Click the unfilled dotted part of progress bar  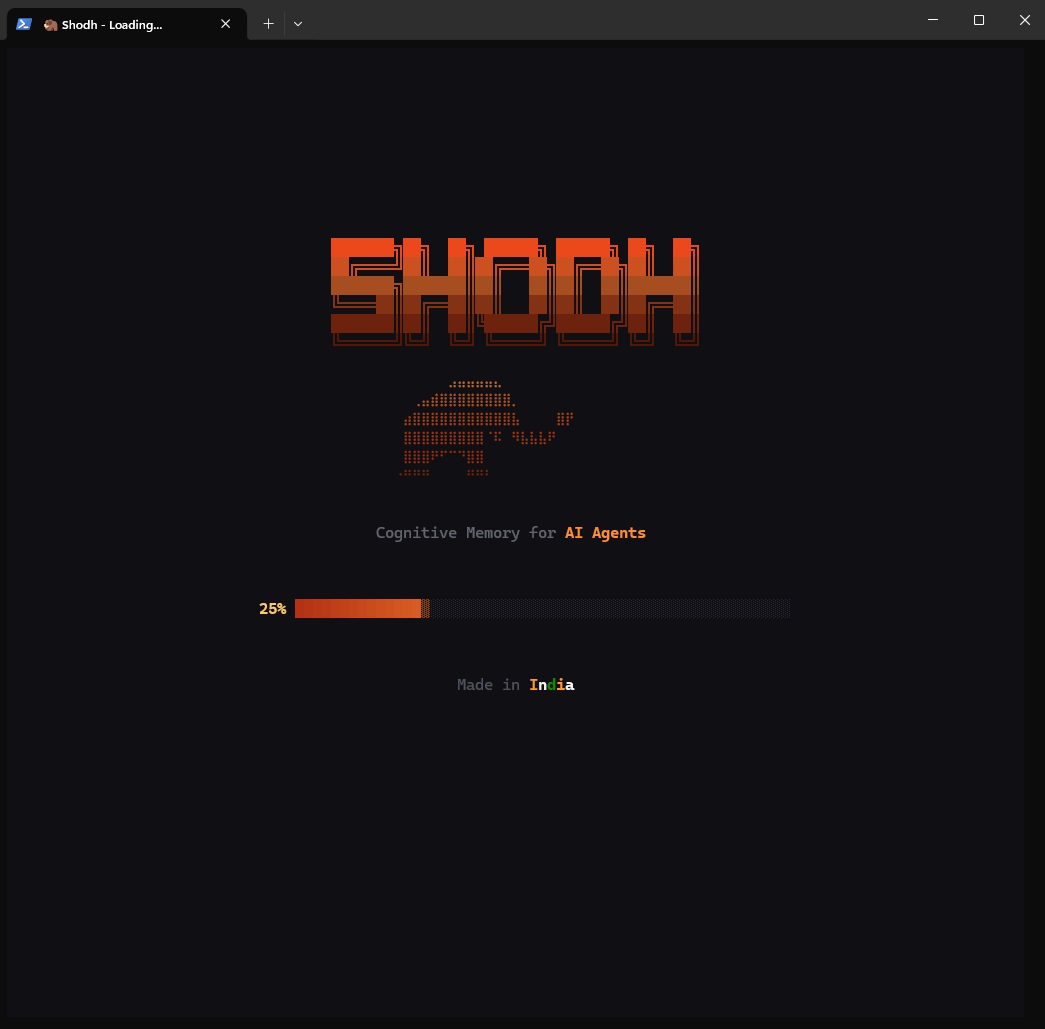[x=610, y=608]
